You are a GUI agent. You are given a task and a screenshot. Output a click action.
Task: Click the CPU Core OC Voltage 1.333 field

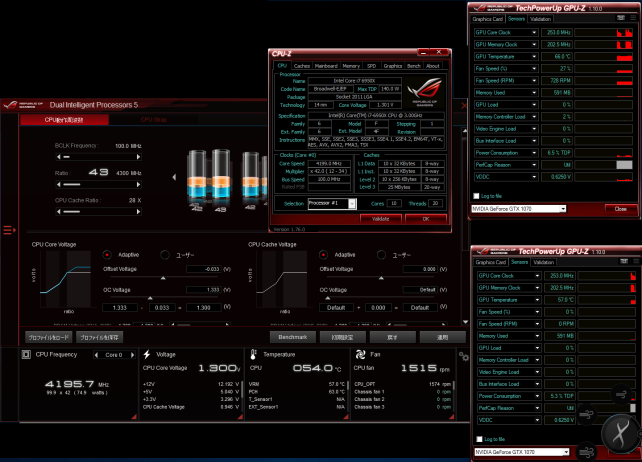[x=203, y=290]
